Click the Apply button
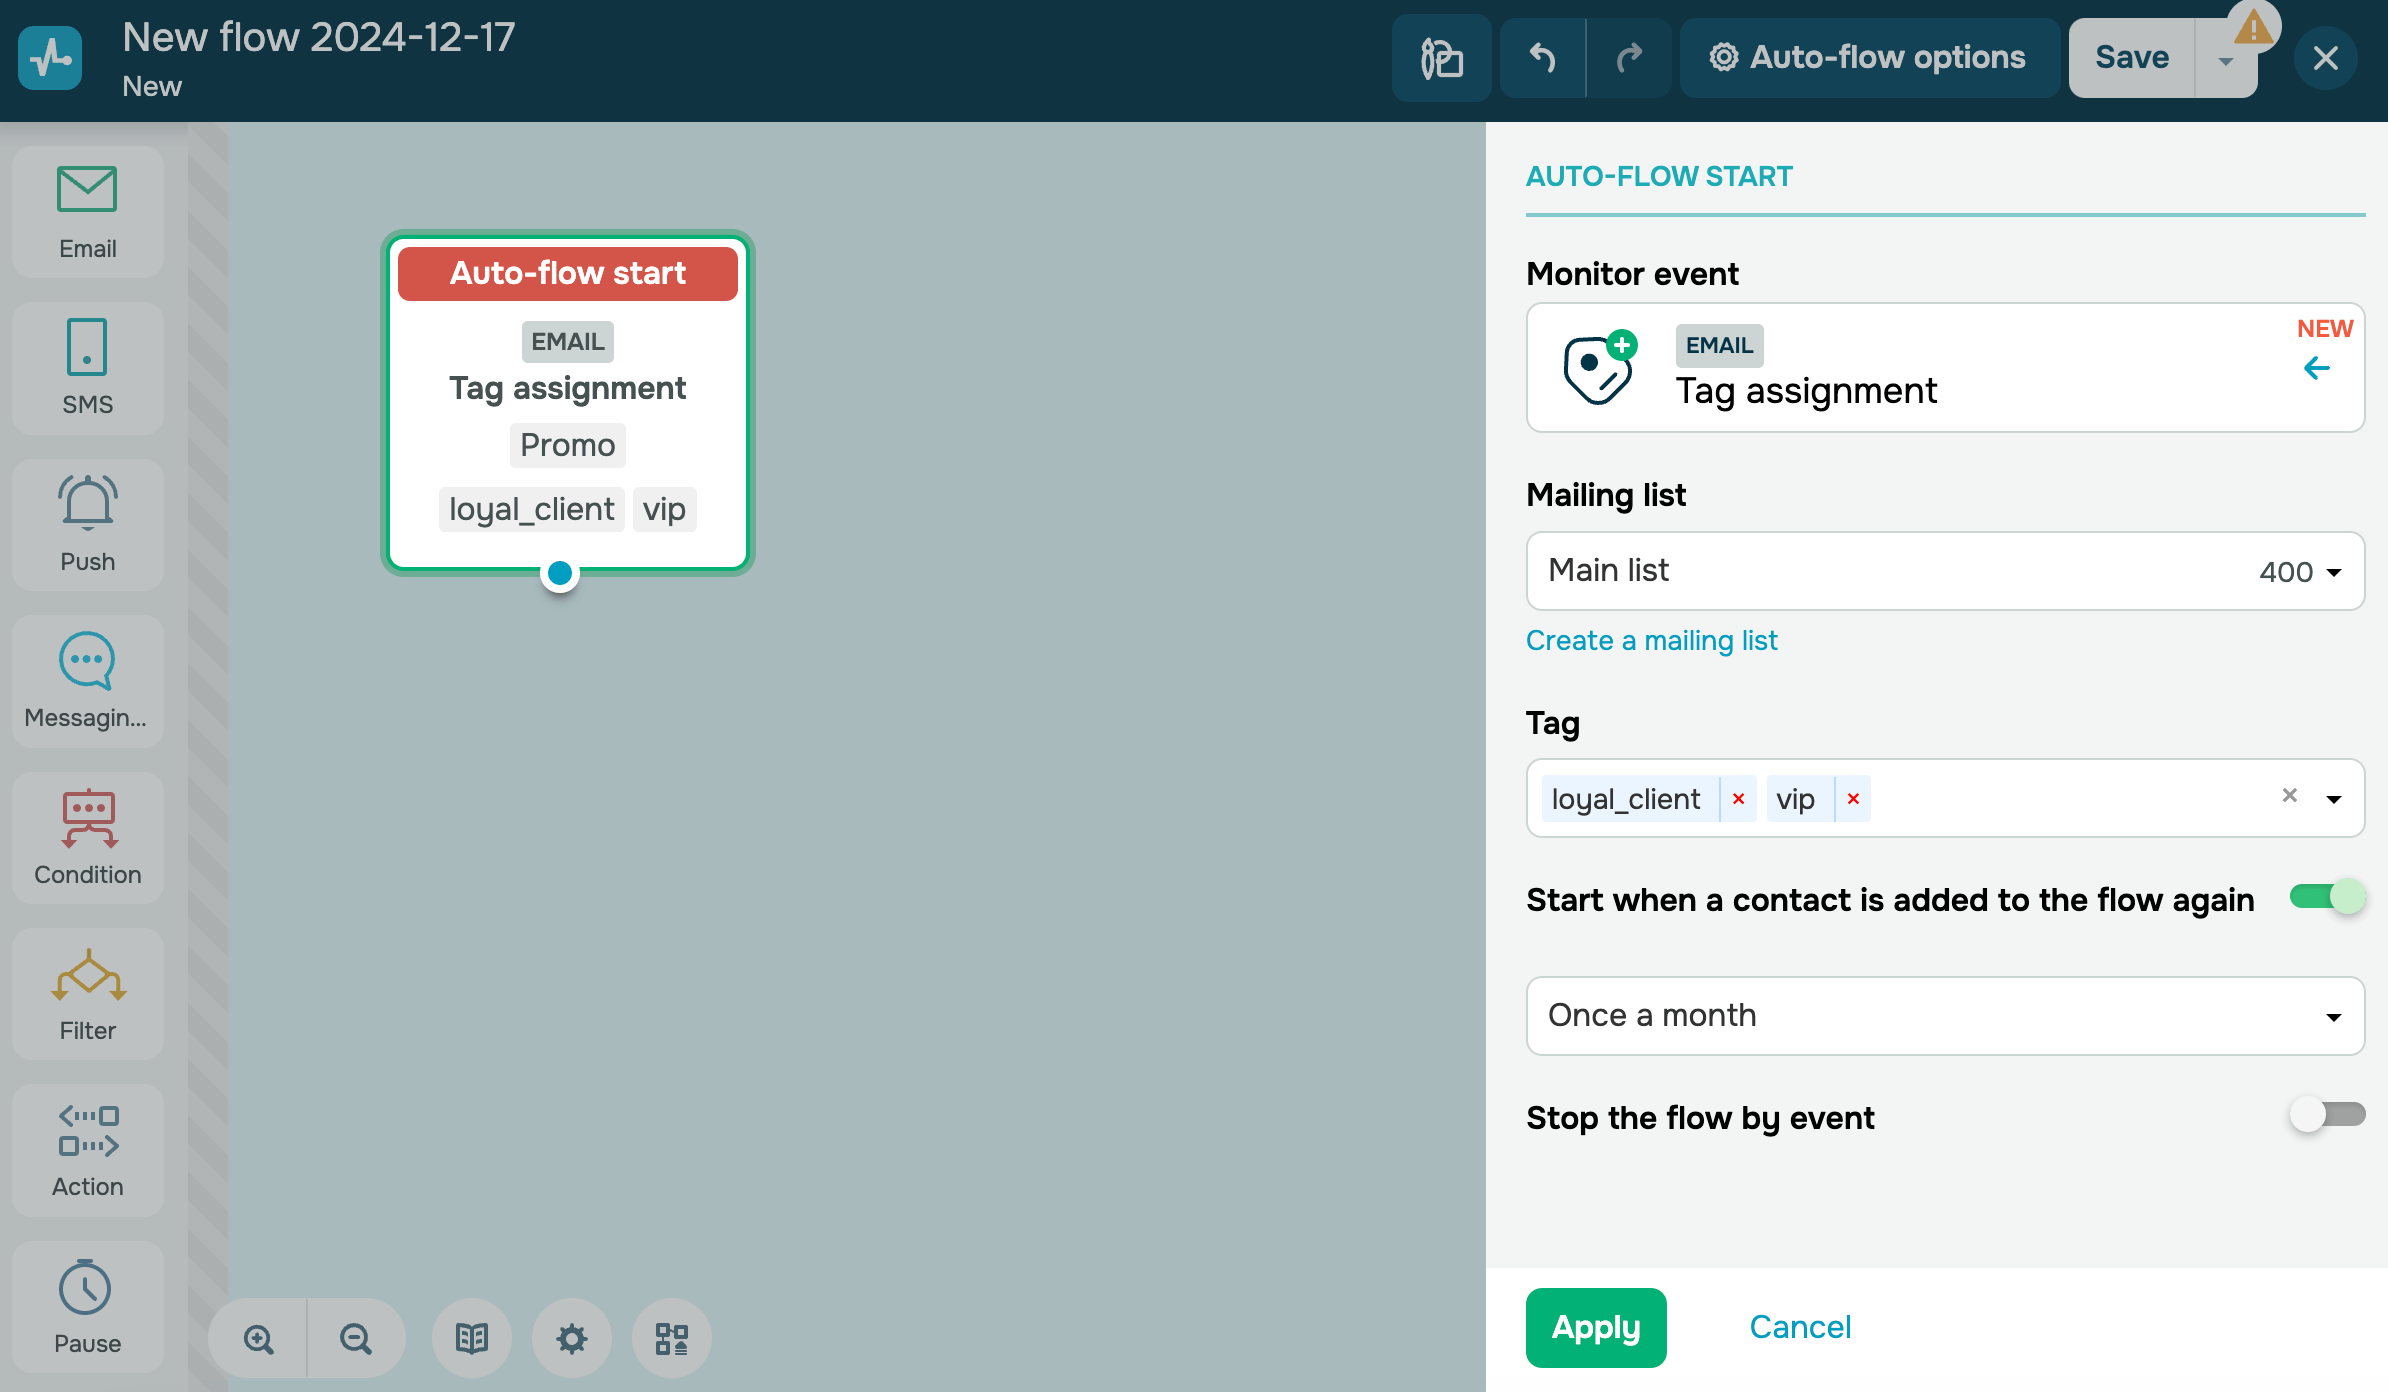 point(1595,1327)
